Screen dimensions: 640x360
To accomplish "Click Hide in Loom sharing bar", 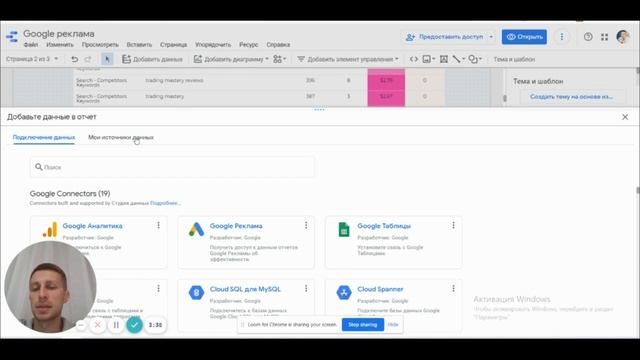I will point(393,324).
